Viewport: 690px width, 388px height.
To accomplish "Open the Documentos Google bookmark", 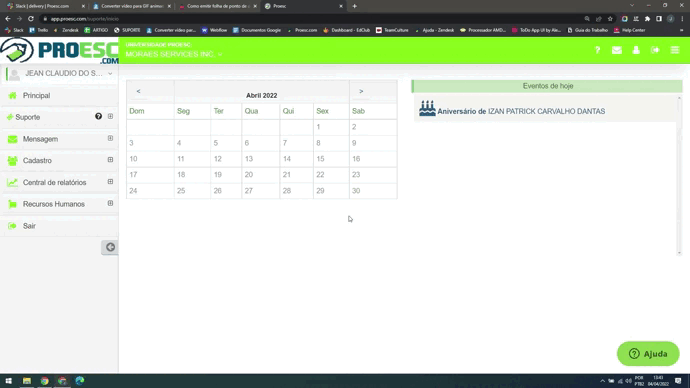I will (257, 30).
